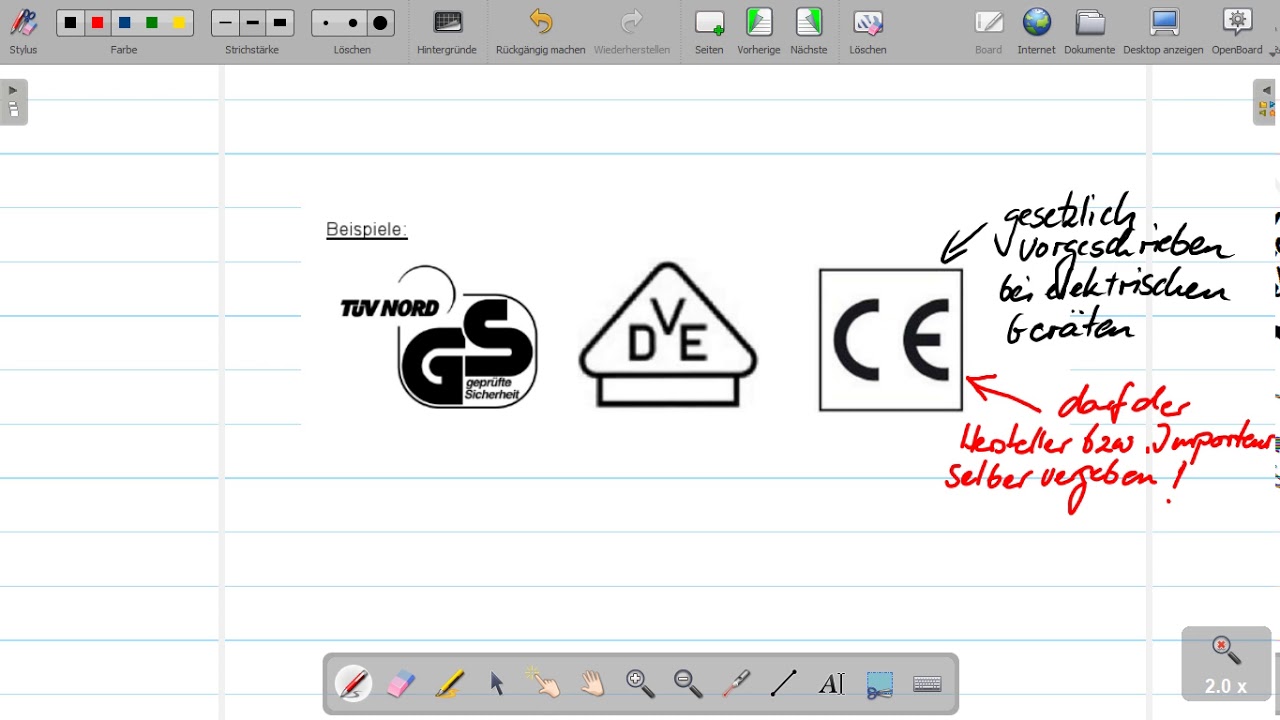Select the medium eraser size dot
The image size is (1280, 720).
353,23
